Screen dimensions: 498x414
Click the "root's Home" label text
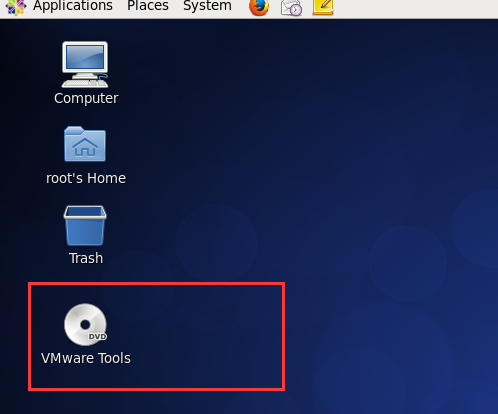86,178
